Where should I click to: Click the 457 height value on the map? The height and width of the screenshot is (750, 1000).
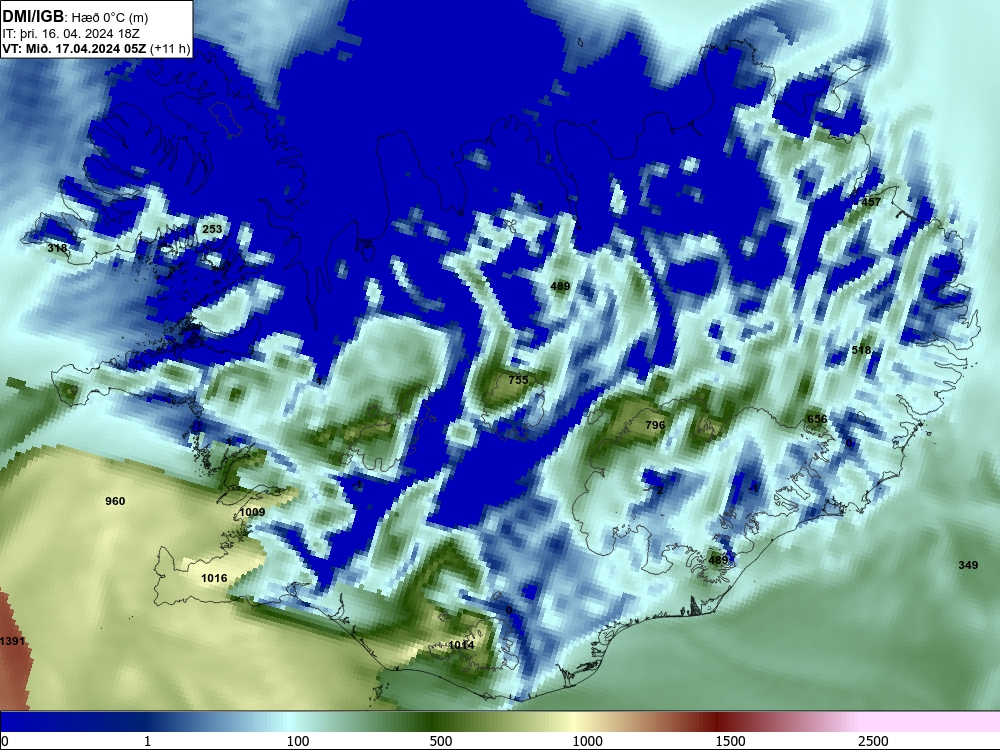[871, 202]
